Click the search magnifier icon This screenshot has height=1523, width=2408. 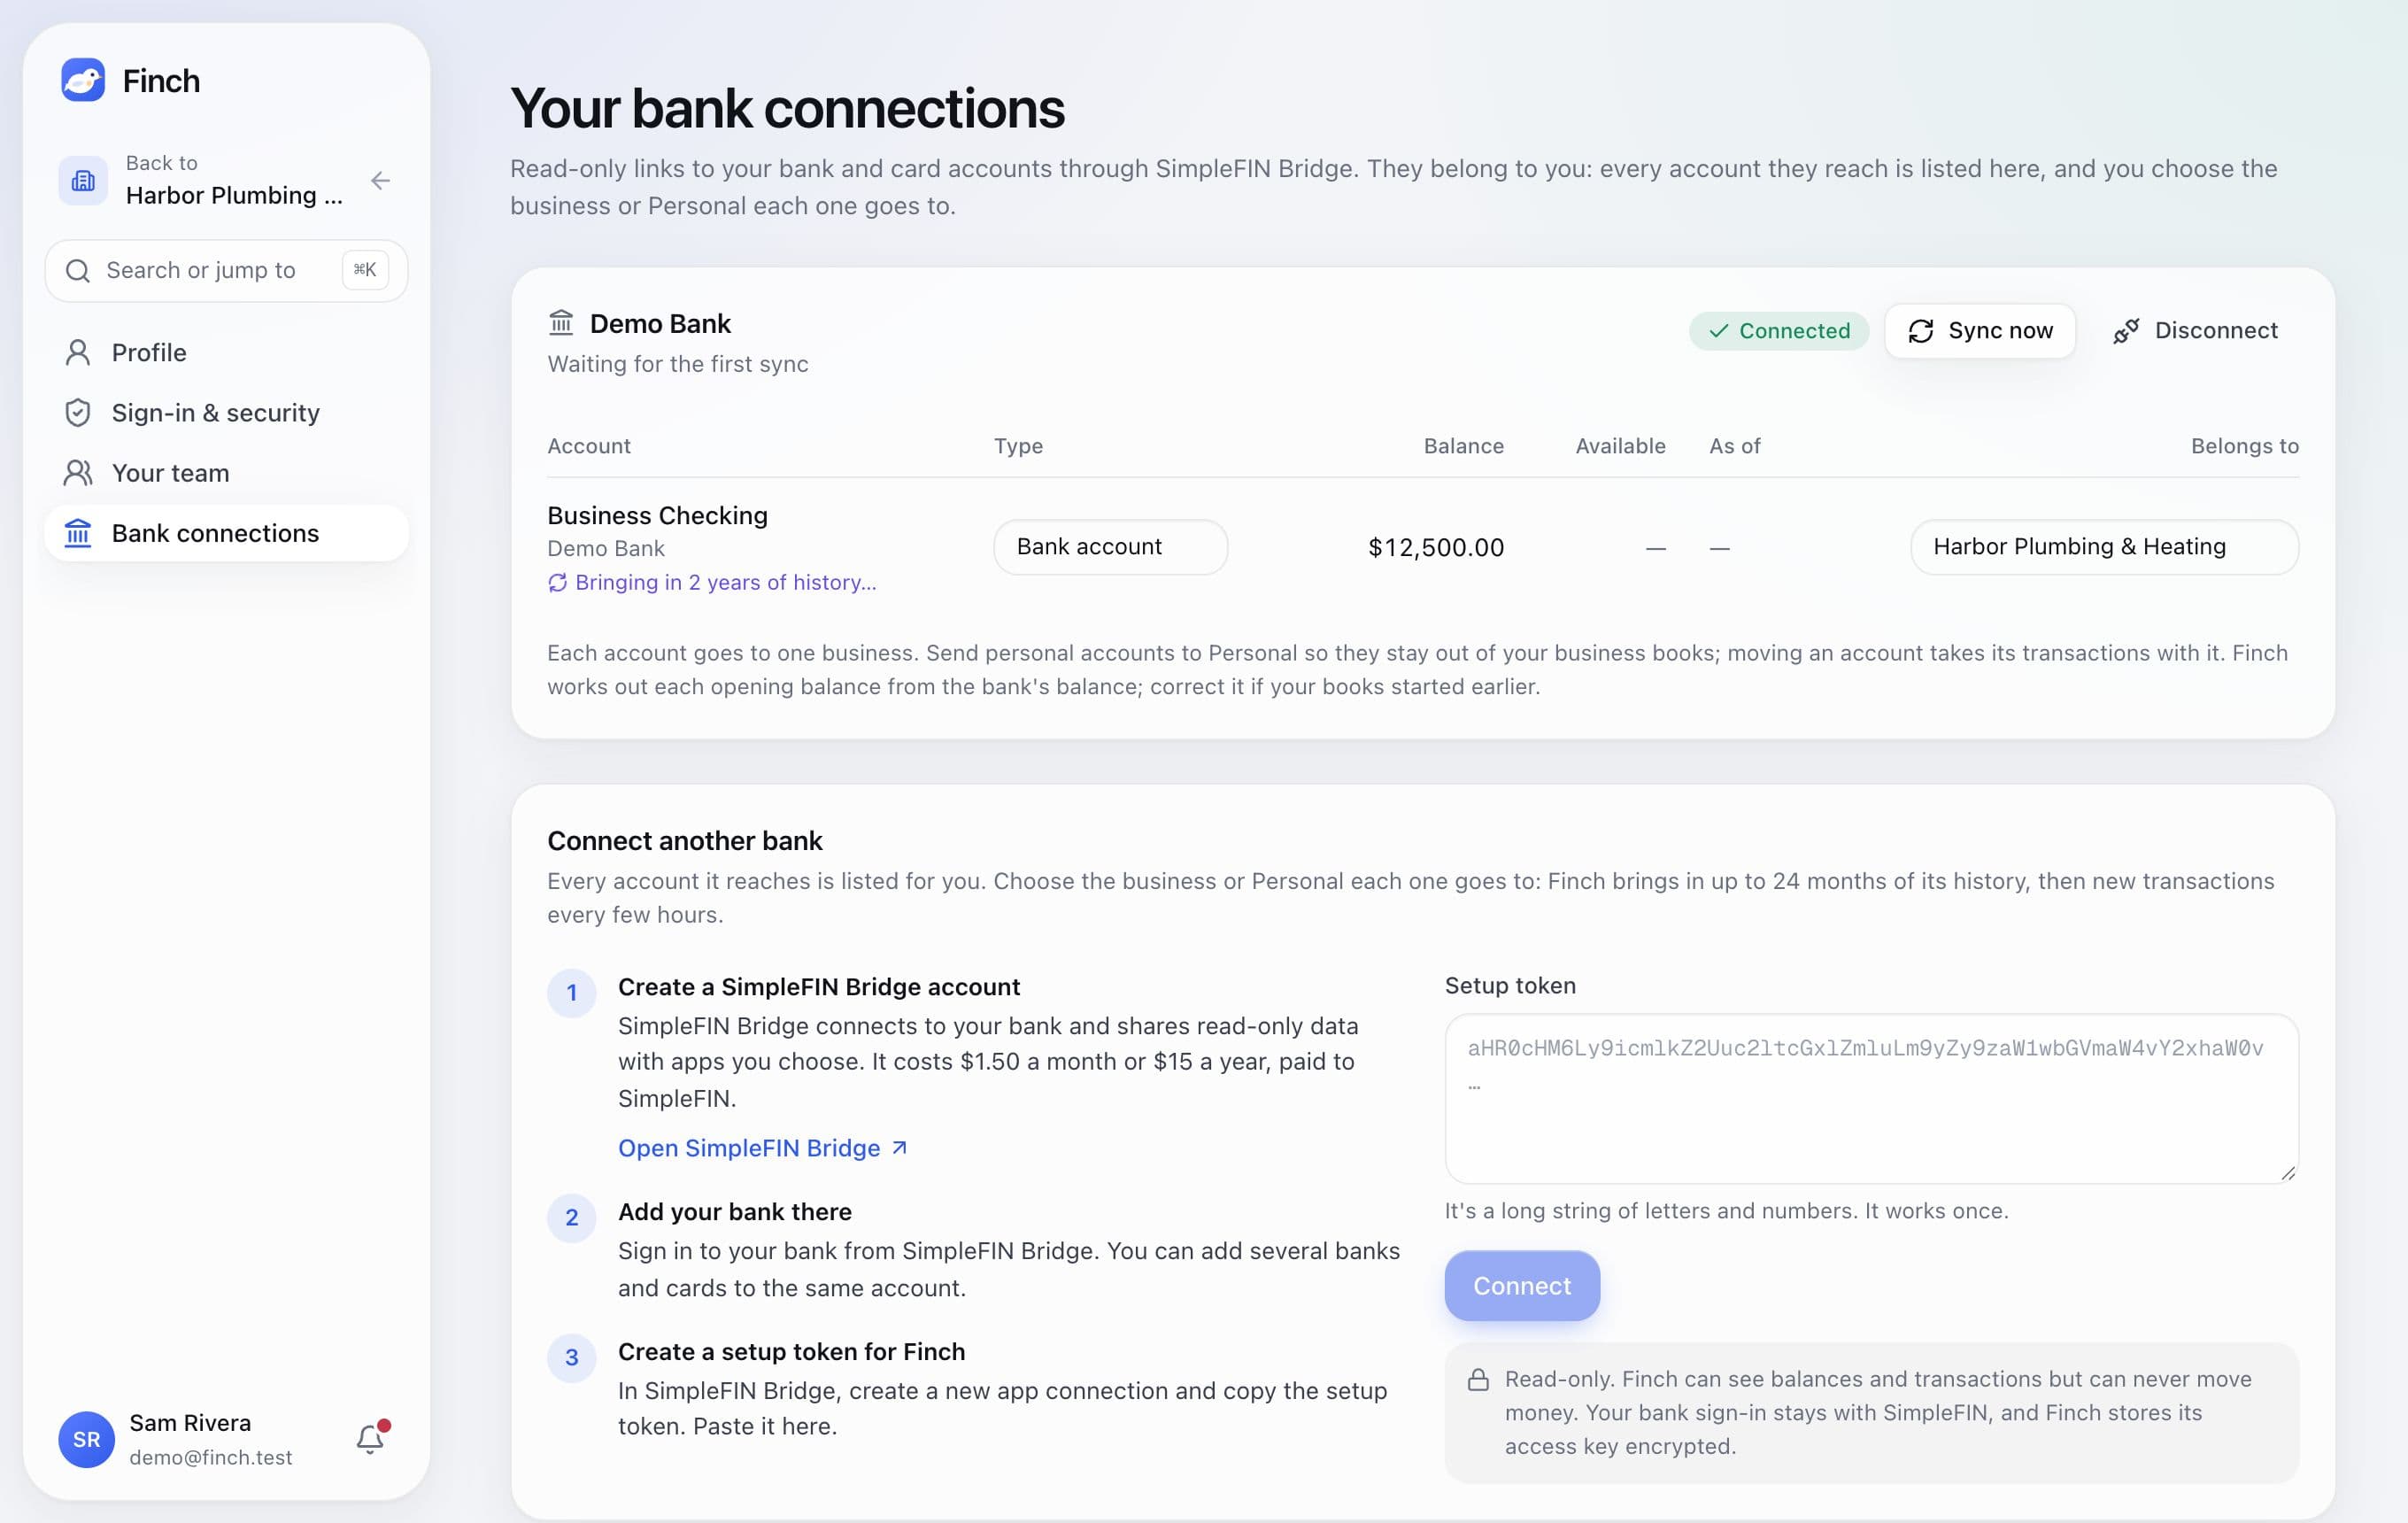click(x=78, y=271)
